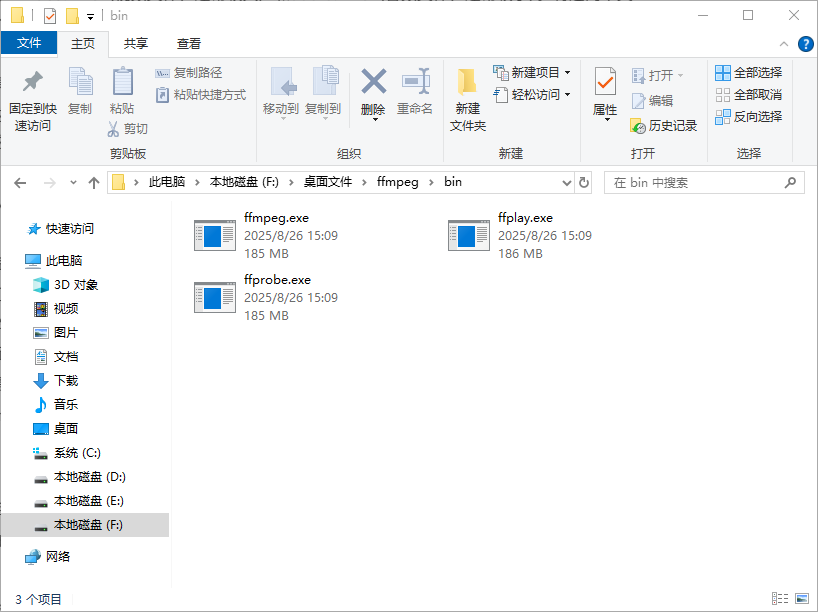The height and width of the screenshot is (612, 818).
Task: Click the search magnifier icon
Action: [x=790, y=183]
